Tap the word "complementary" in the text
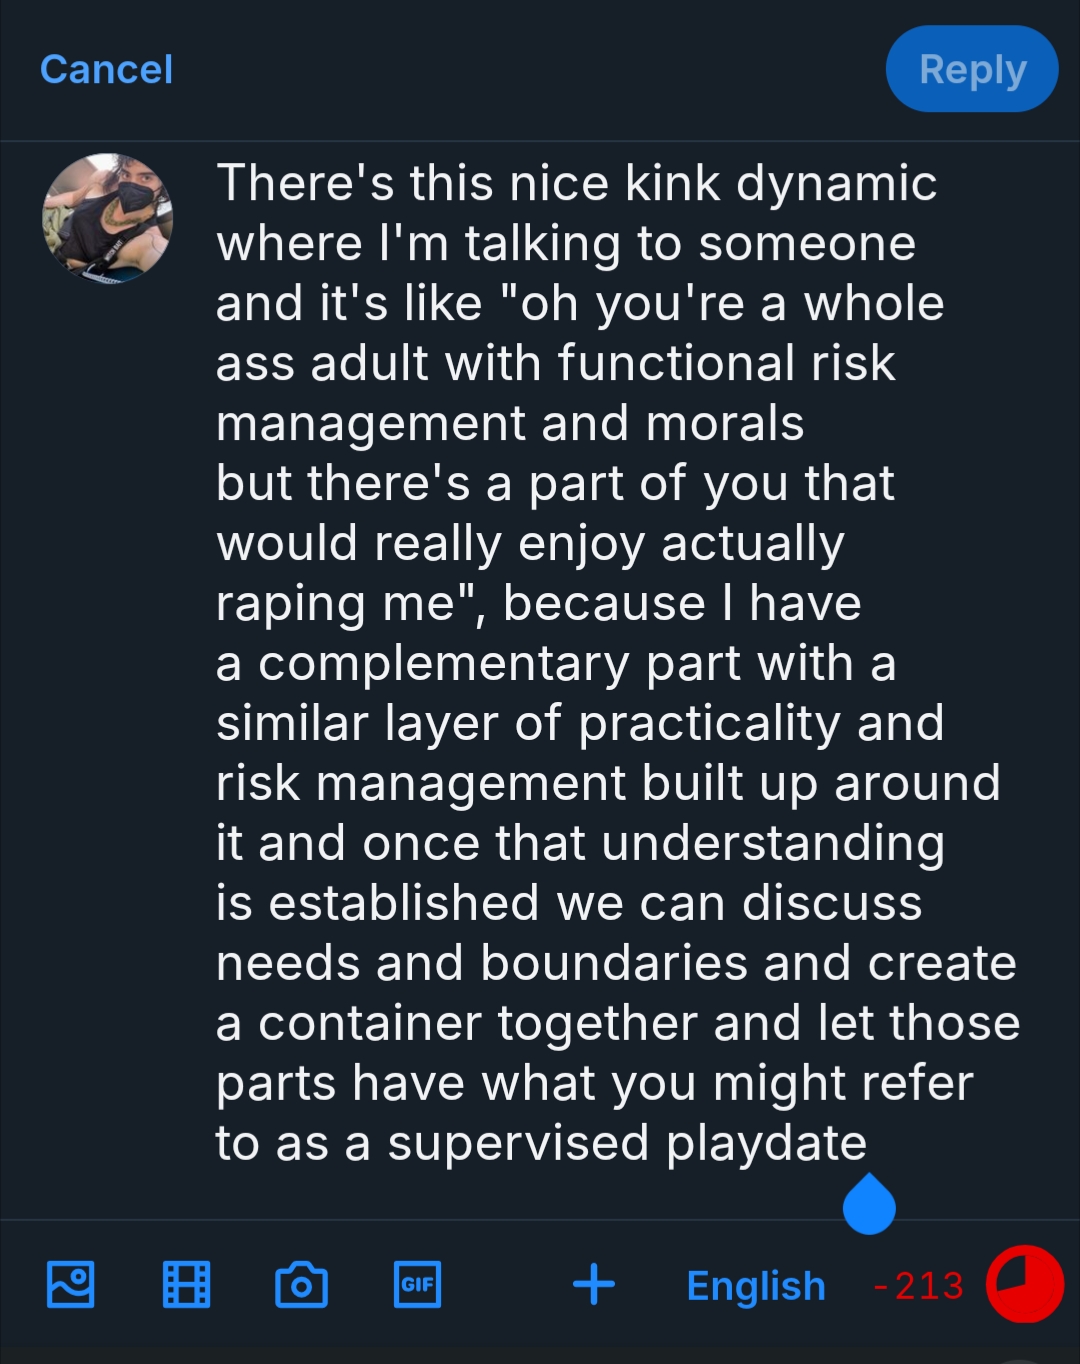 (x=444, y=664)
